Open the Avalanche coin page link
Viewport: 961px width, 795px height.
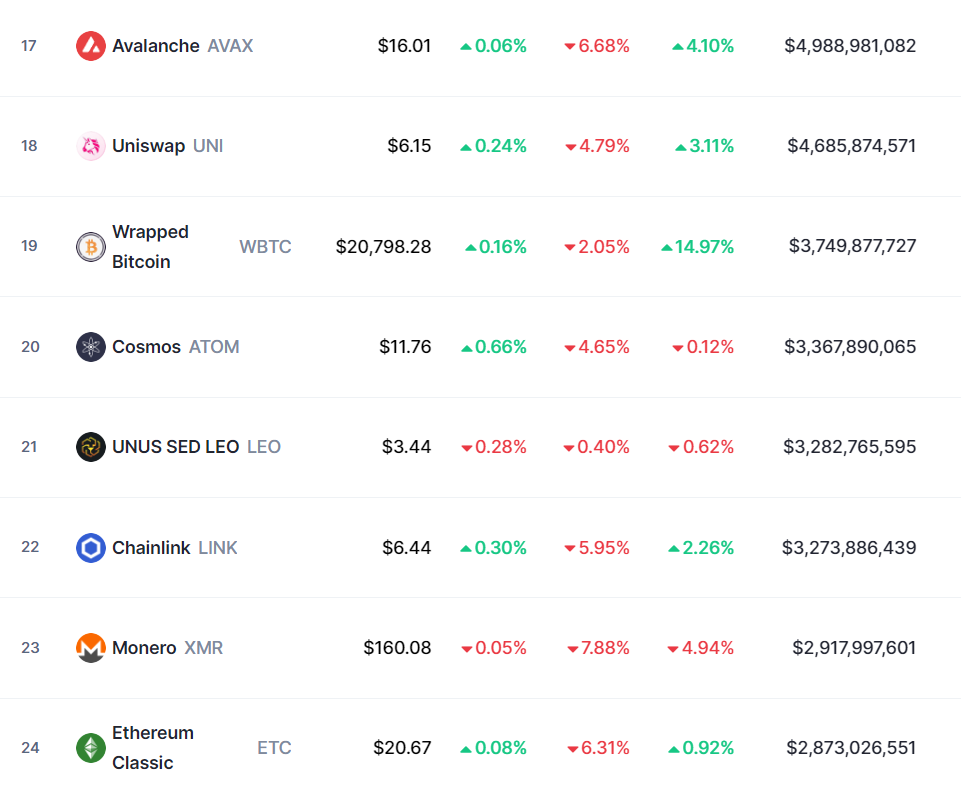click(156, 46)
